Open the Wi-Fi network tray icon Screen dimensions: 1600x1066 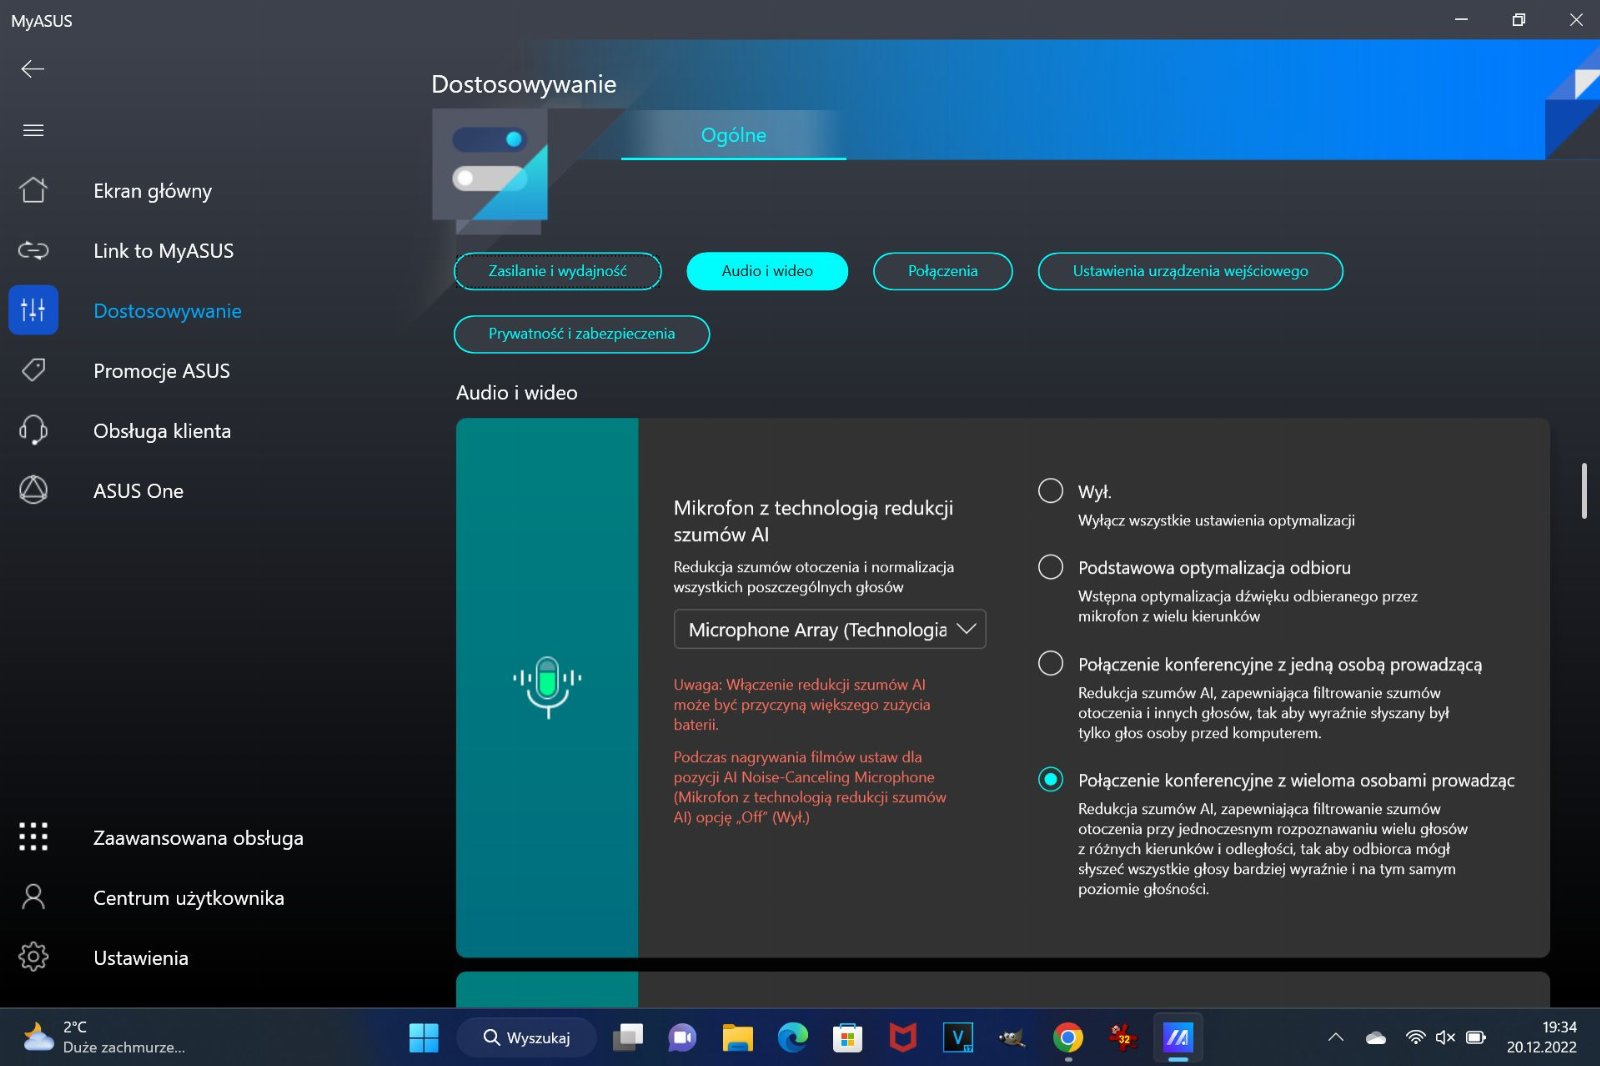pyautogui.click(x=1415, y=1038)
